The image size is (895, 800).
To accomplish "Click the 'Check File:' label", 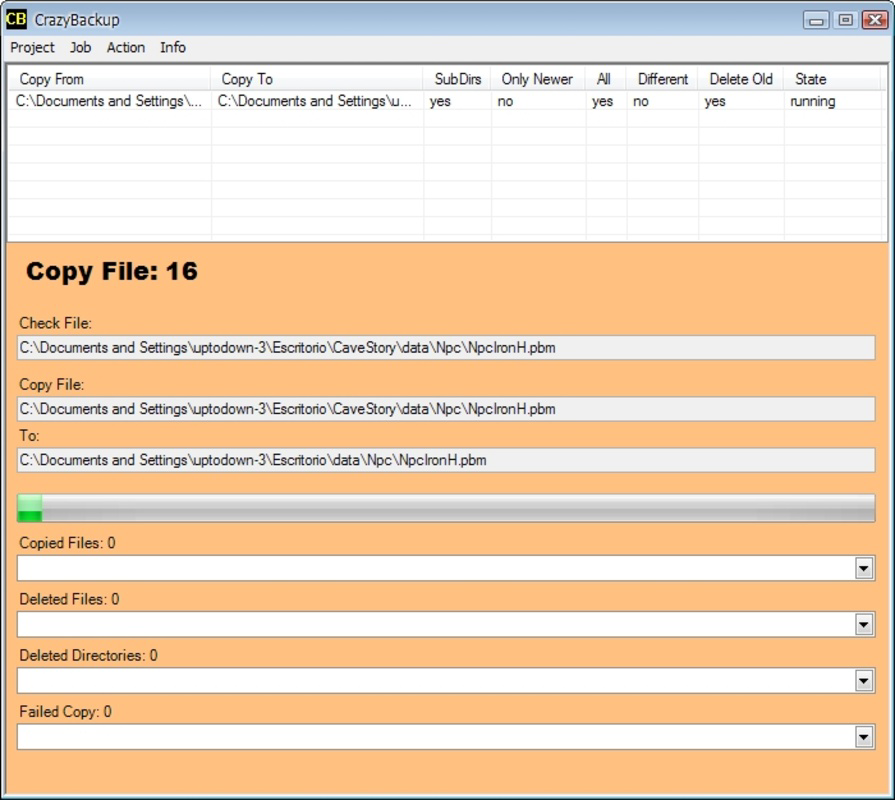I will [x=55, y=323].
